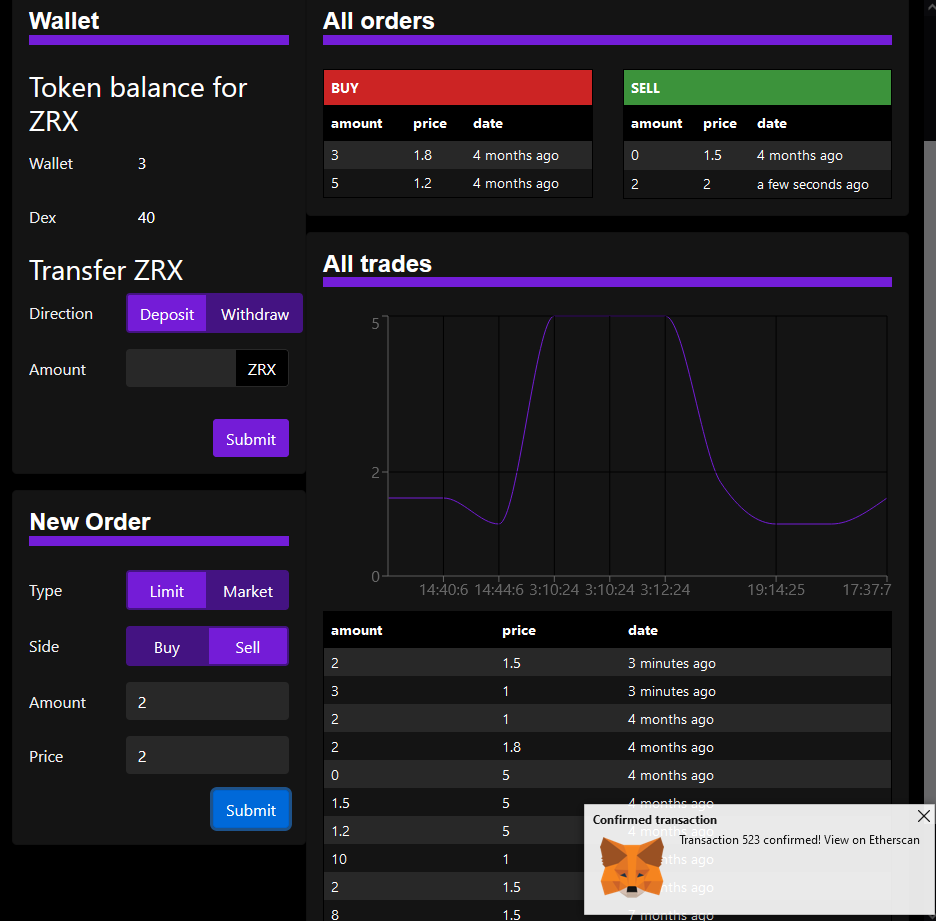The image size is (936, 921).
Task: Switch order type to Limit
Action: click(x=167, y=591)
